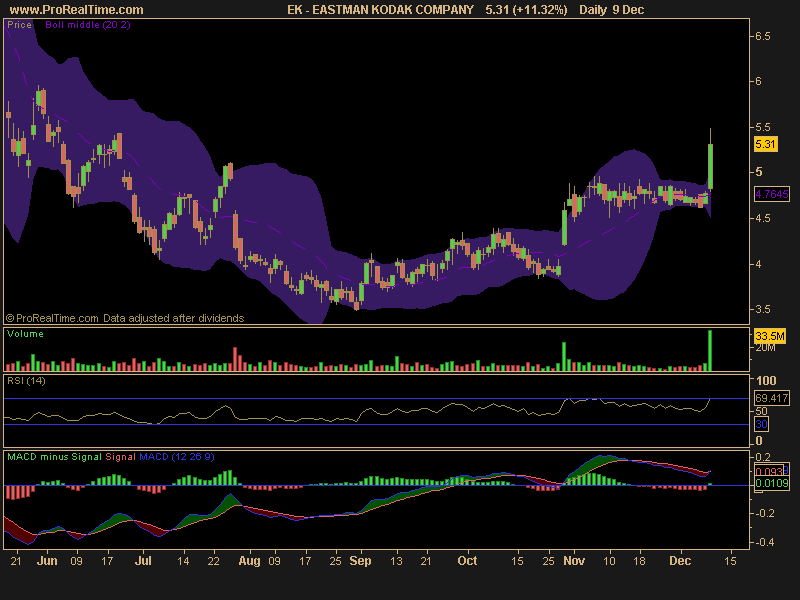The width and height of the screenshot is (800, 600).
Task: Click the Dec date axis label
Action: pyautogui.click(x=680, y=561)
